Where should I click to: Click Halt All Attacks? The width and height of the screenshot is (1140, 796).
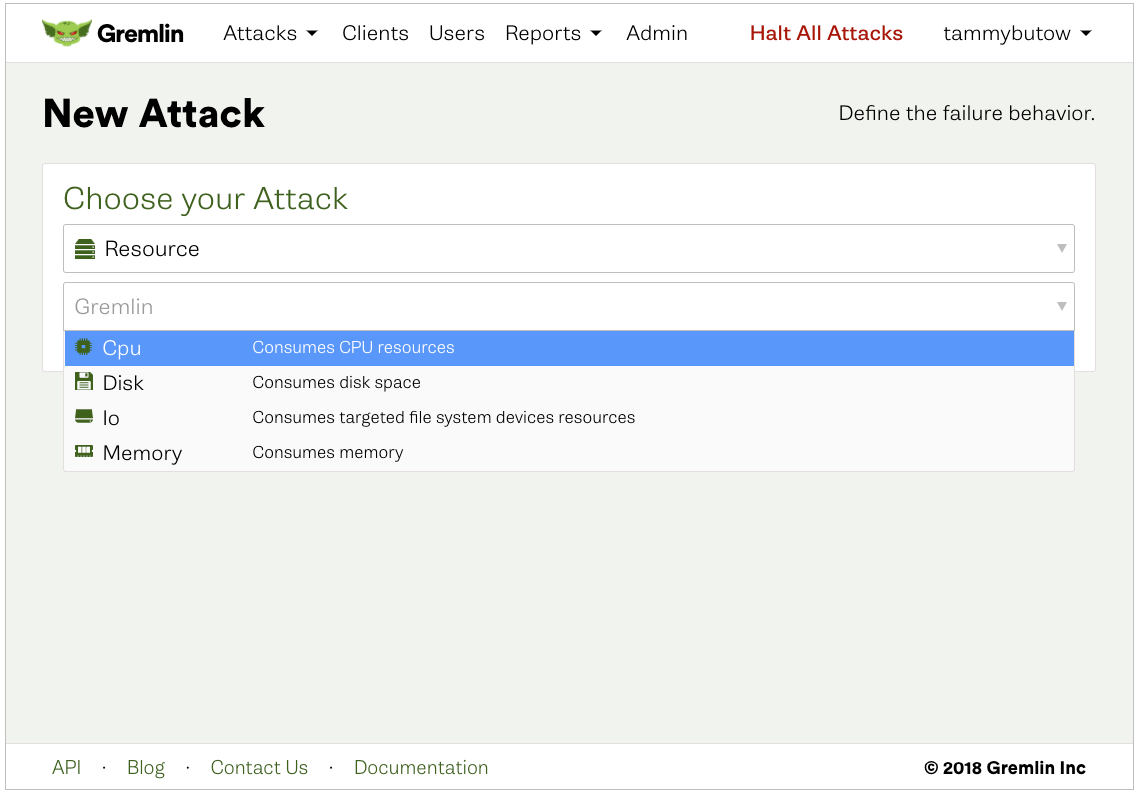(826, 33)
